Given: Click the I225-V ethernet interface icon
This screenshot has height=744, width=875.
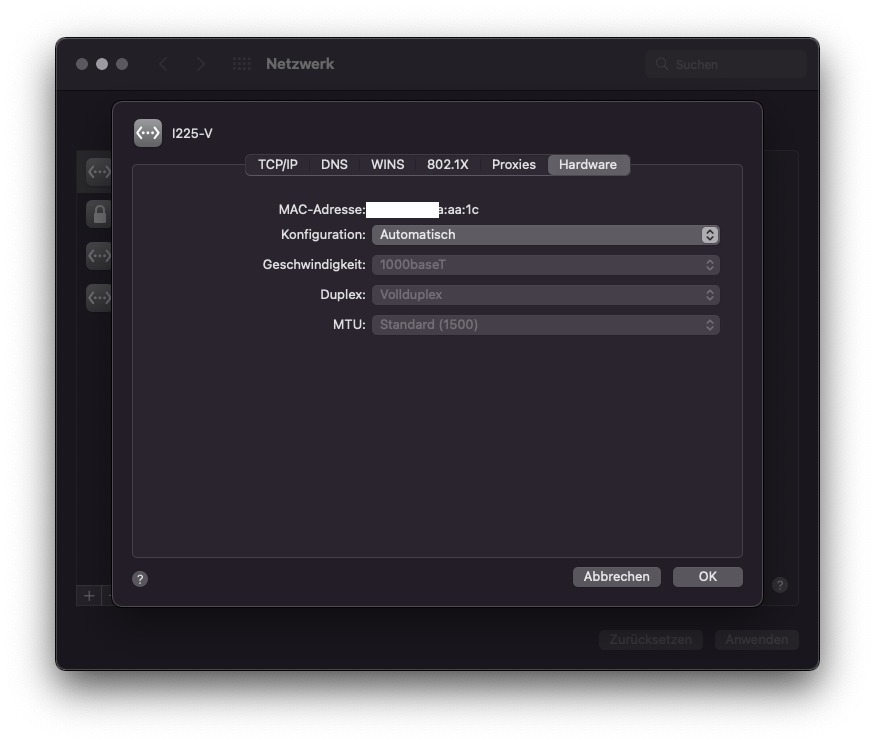Looking at the screenshot, I should tap(148, 133).
